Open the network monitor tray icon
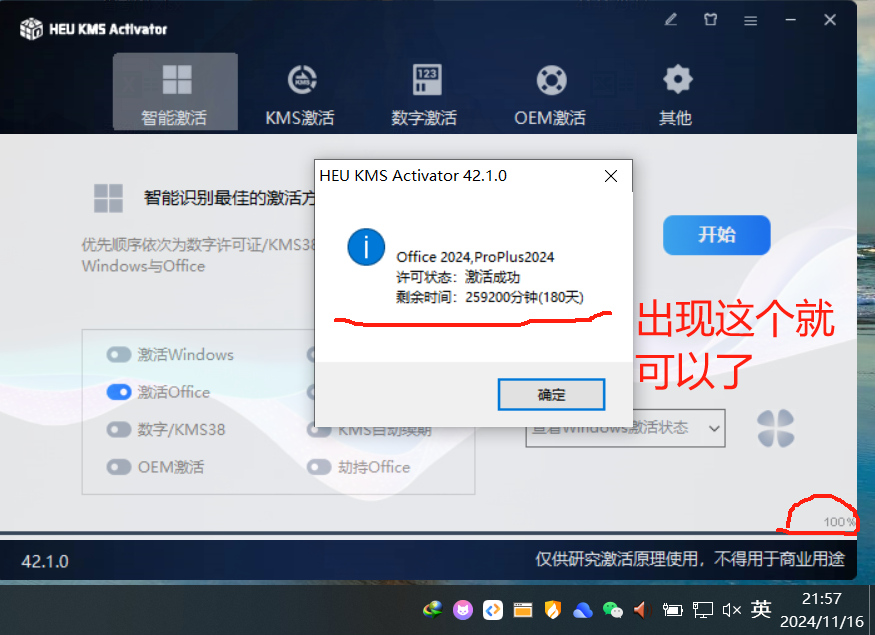Viewport: 875px width, 635px height. (x=703, y=610)
